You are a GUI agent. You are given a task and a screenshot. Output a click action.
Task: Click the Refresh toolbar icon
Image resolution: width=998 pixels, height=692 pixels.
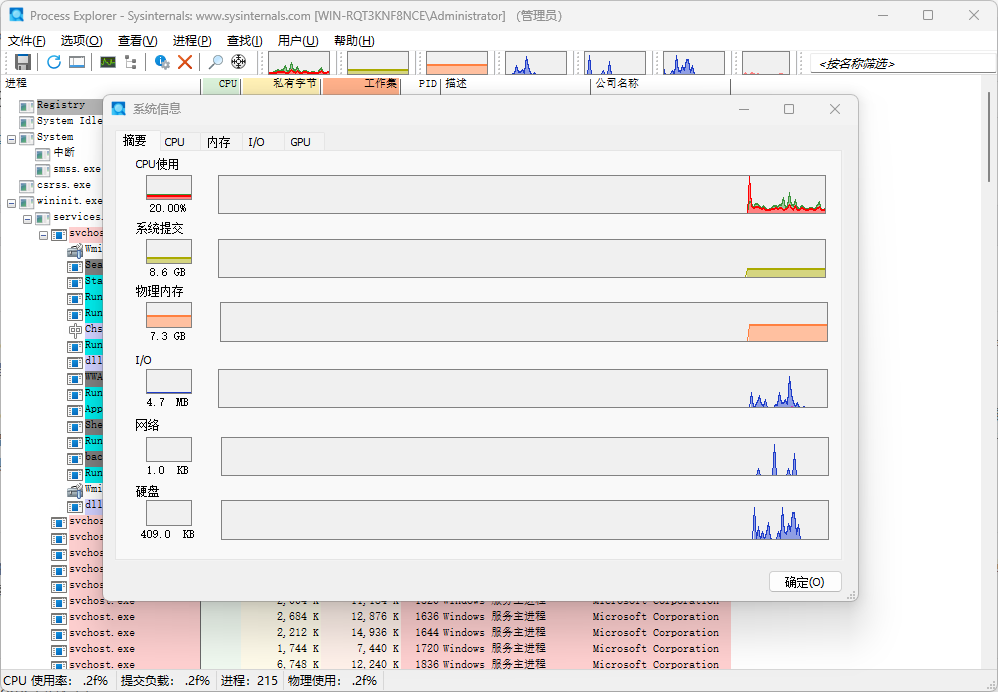(x=54, y=62)
